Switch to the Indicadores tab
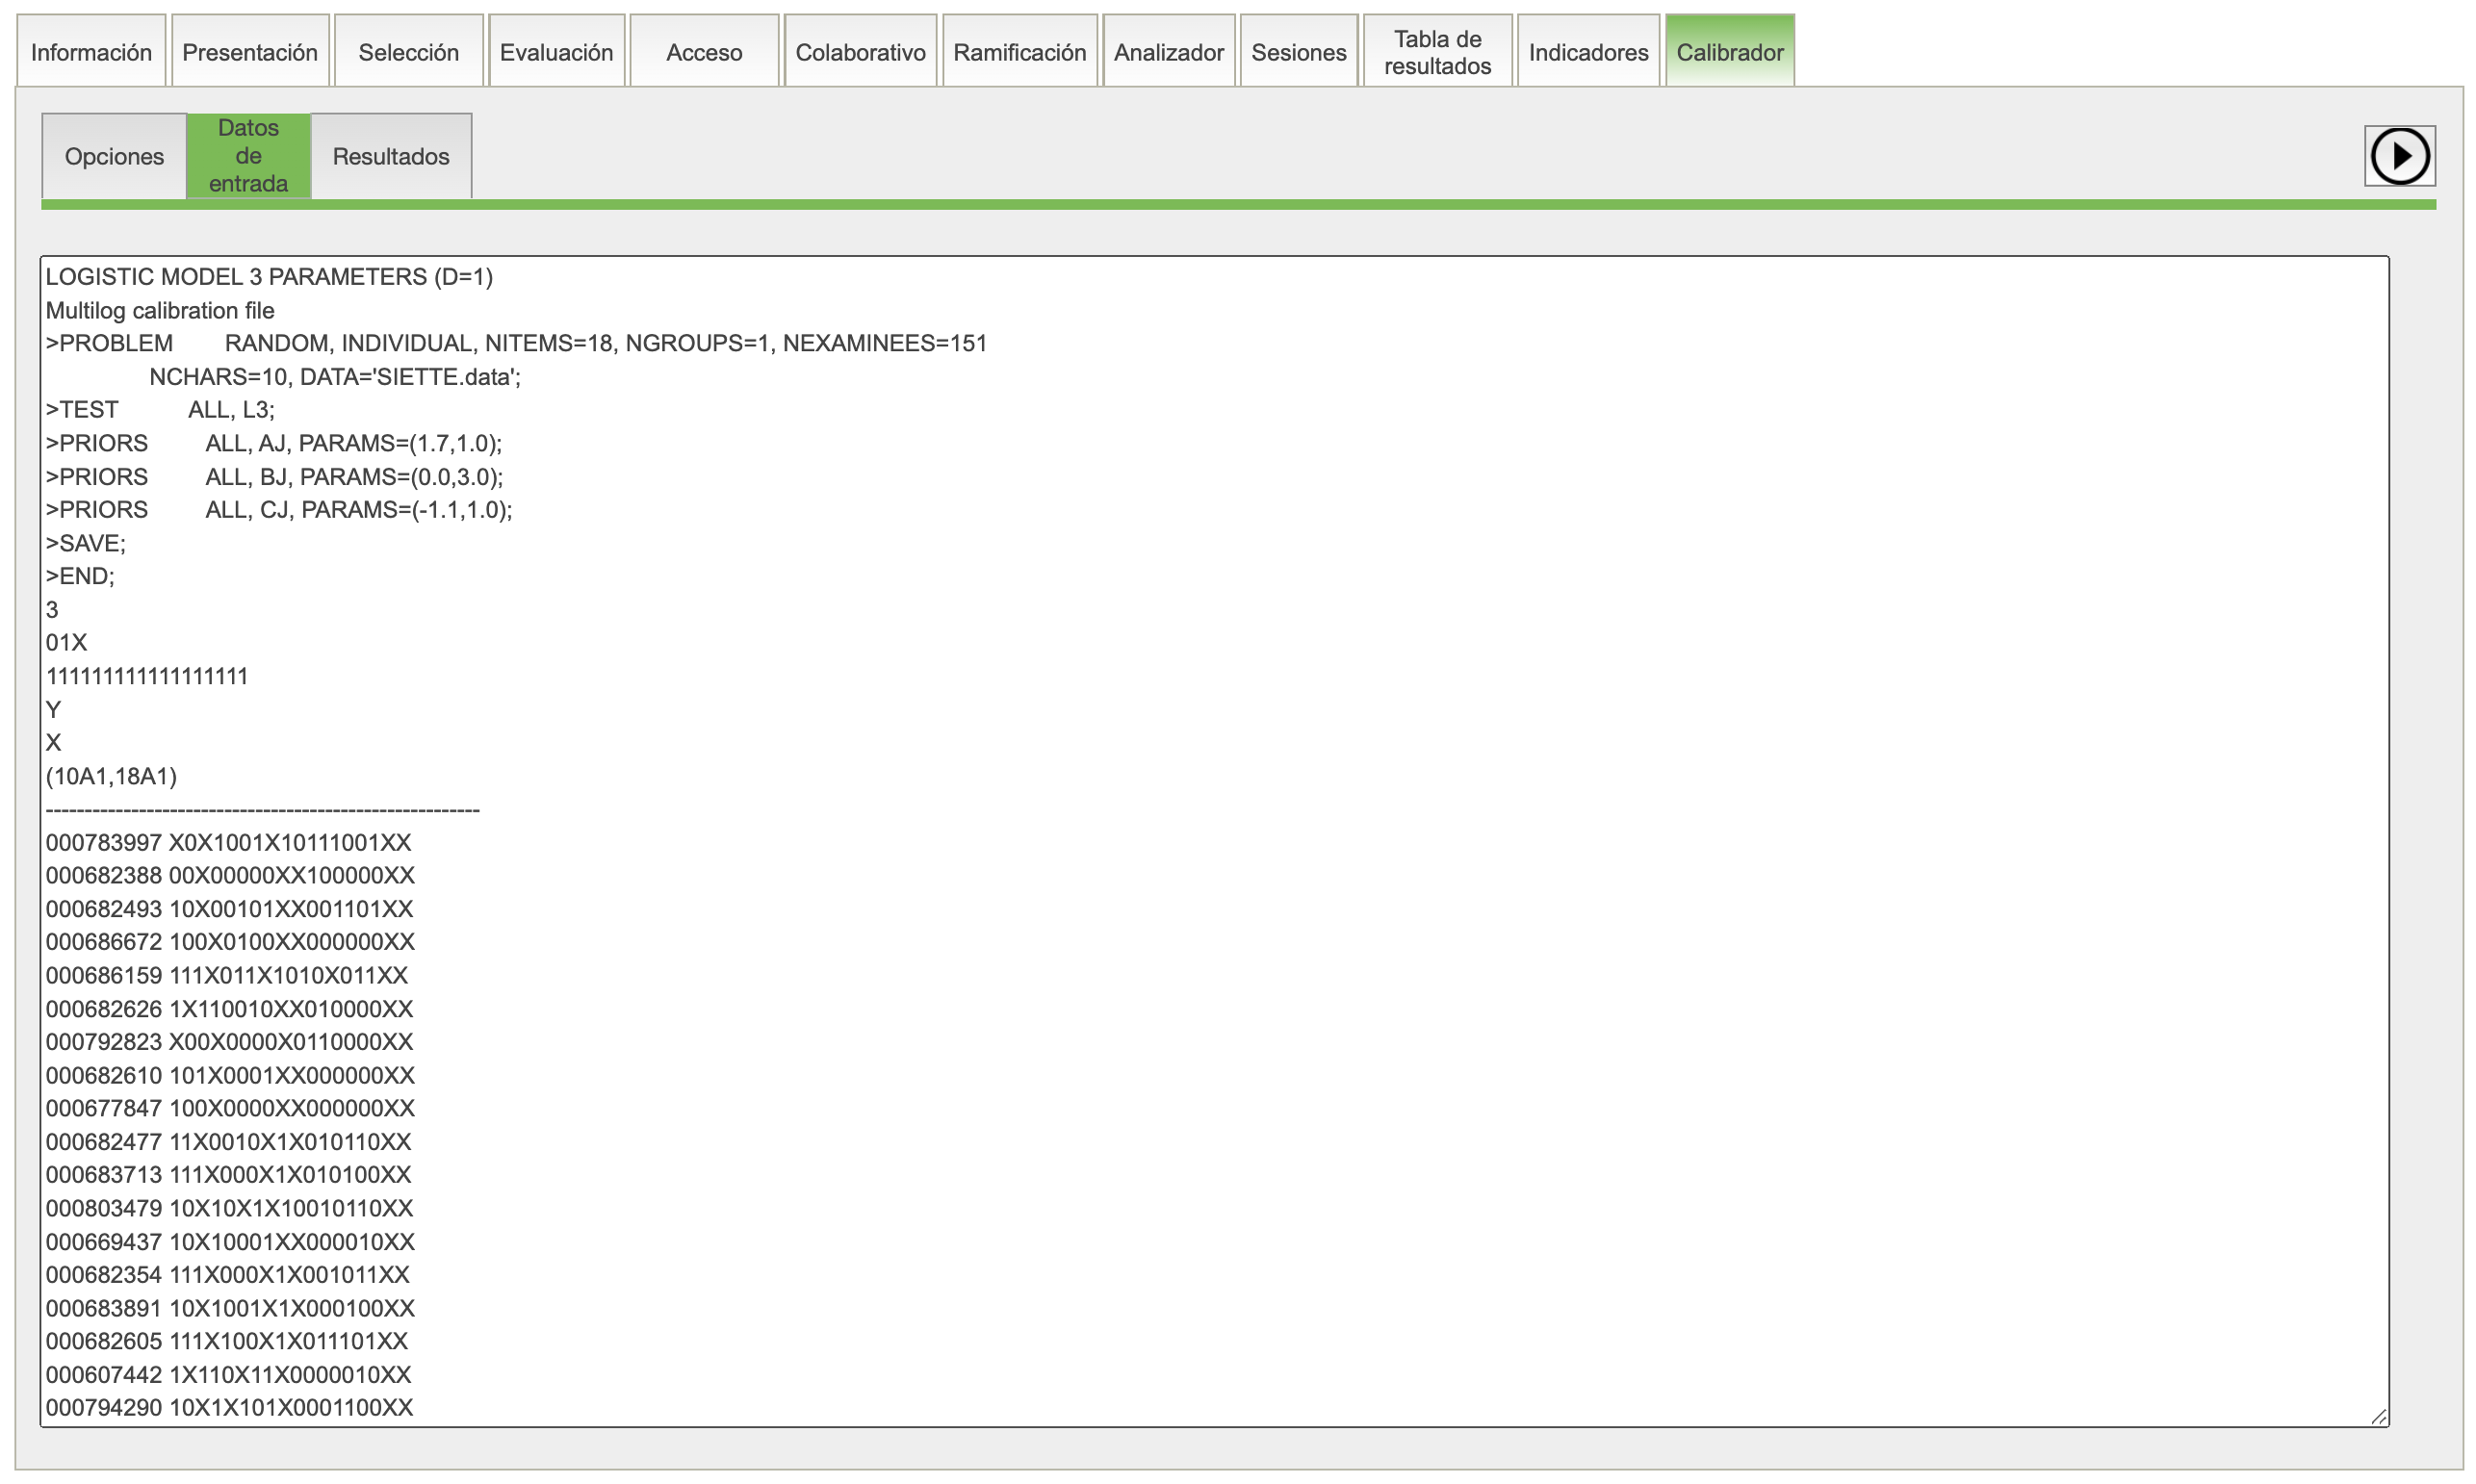The width and height of the screenshot is (2476, 1484). 1587,52
